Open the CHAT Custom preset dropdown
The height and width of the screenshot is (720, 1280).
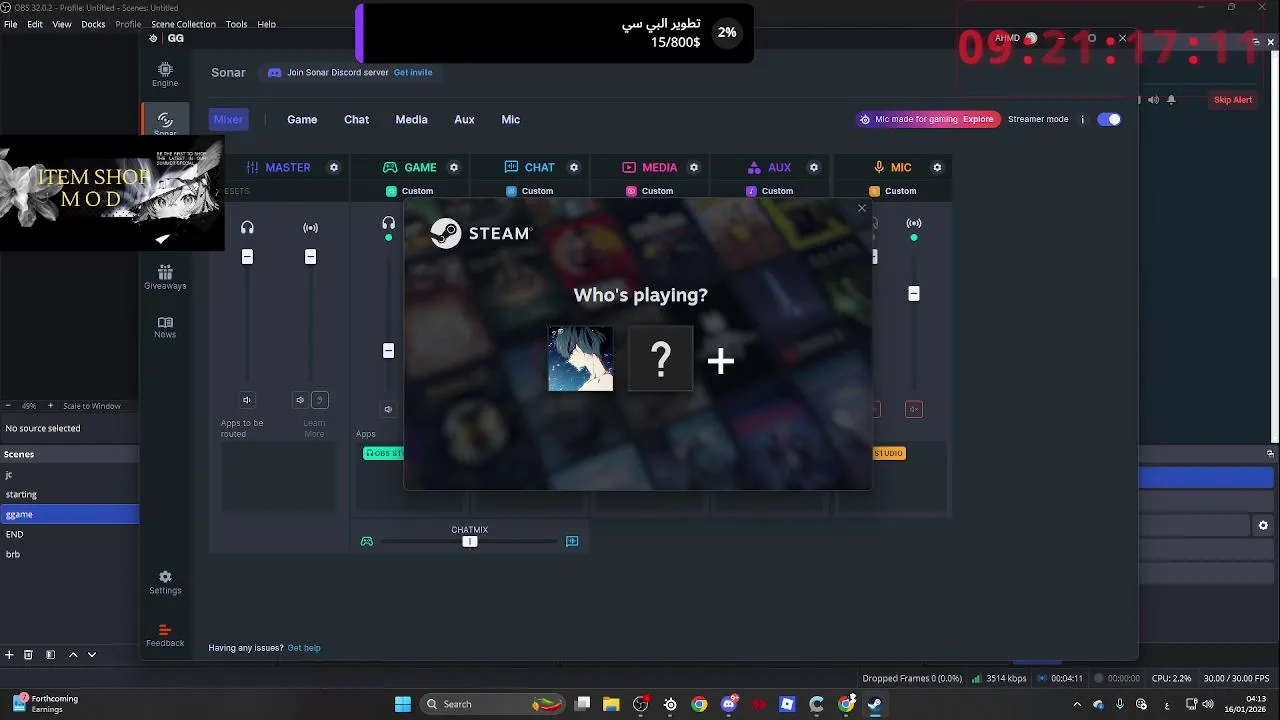(x=530, y=191)
